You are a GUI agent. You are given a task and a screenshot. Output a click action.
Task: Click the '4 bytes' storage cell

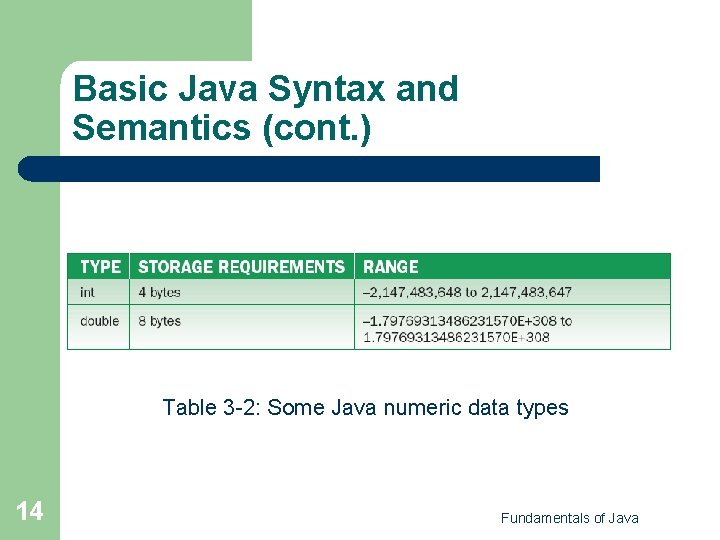click(x=242, y=292)
